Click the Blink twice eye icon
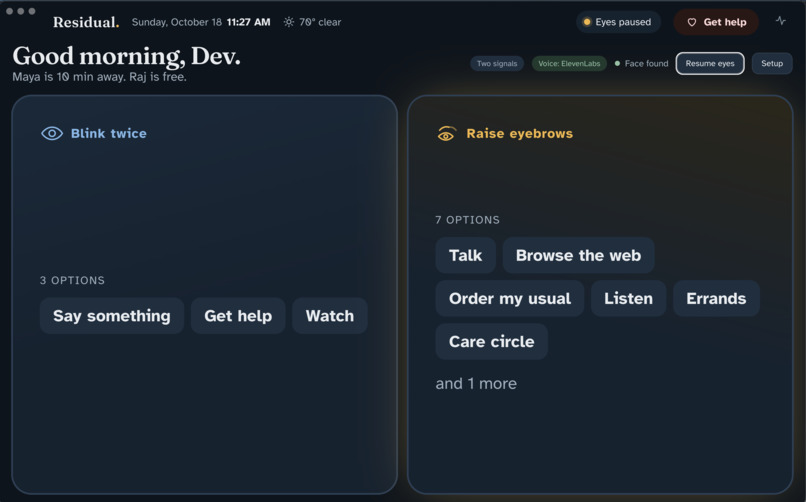 pos(52,134)
